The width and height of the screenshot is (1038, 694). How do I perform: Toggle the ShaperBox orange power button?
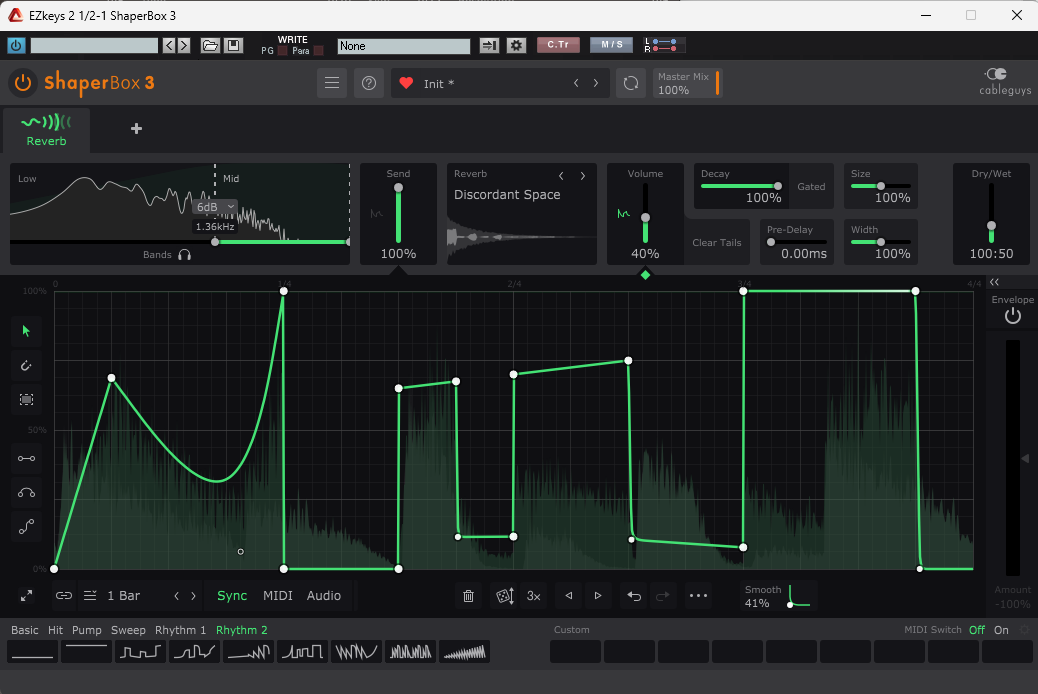tap(23, 83)
